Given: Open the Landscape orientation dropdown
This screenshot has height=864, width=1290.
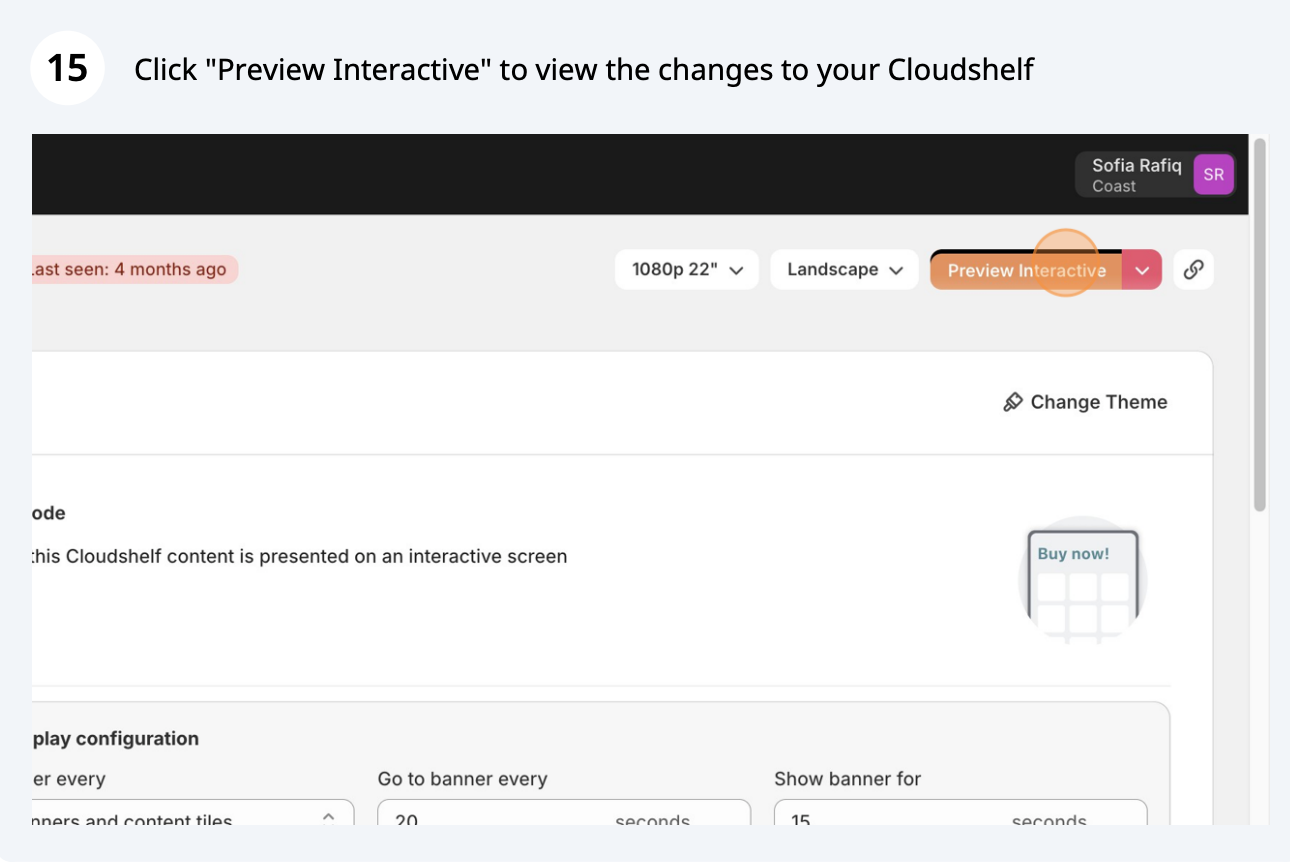Looking at the screenshot, I should coord(844,270).
